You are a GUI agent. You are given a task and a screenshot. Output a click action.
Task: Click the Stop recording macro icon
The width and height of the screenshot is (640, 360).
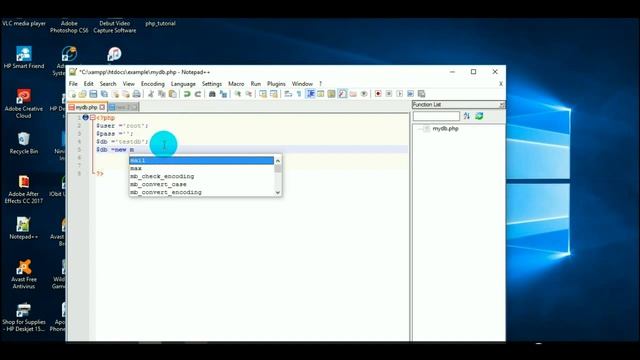[x=389, y=94]
